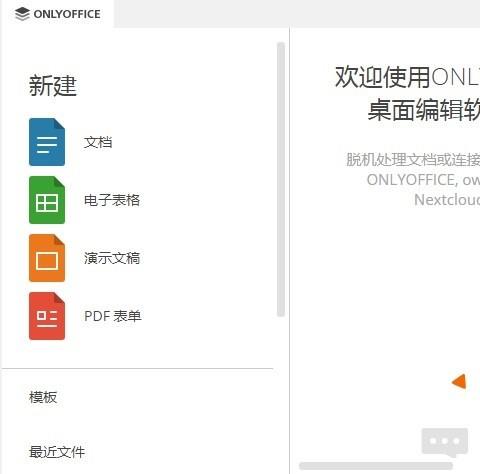Click the 欢迎使用ONLYOFFICE welcome heading

click(407, 77)
